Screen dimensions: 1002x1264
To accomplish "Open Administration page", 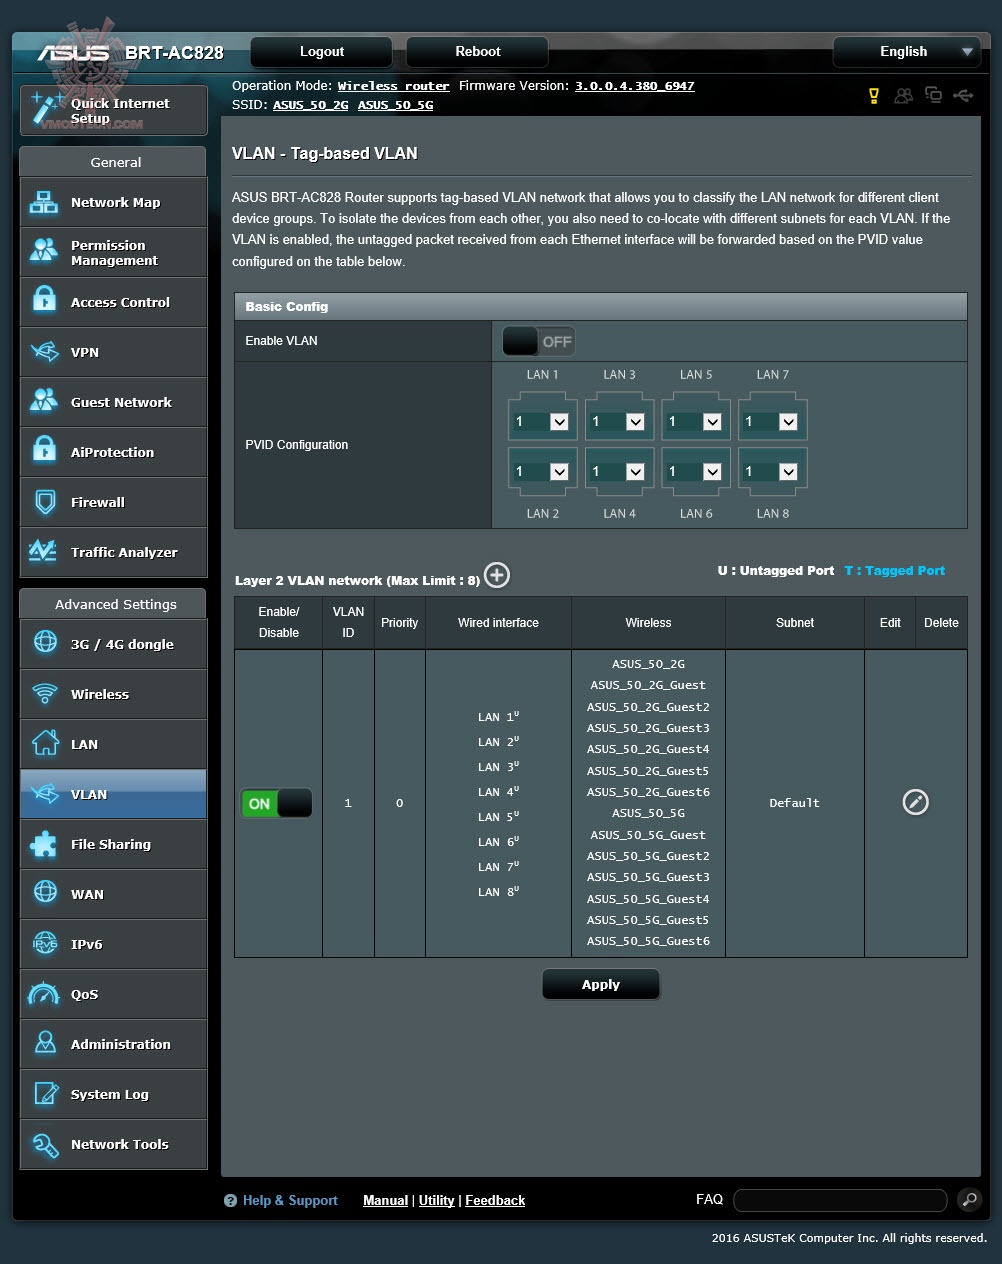I will pos(114,1044).
